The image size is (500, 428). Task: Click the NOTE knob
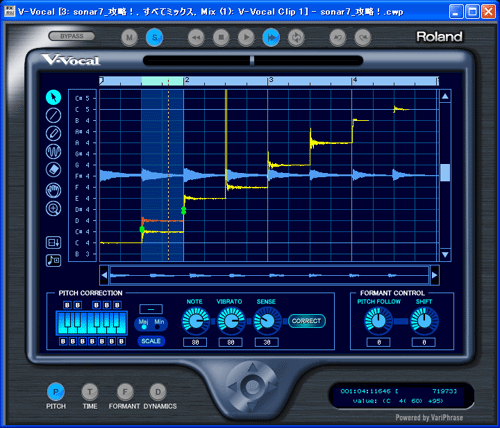tap(196, 321)
